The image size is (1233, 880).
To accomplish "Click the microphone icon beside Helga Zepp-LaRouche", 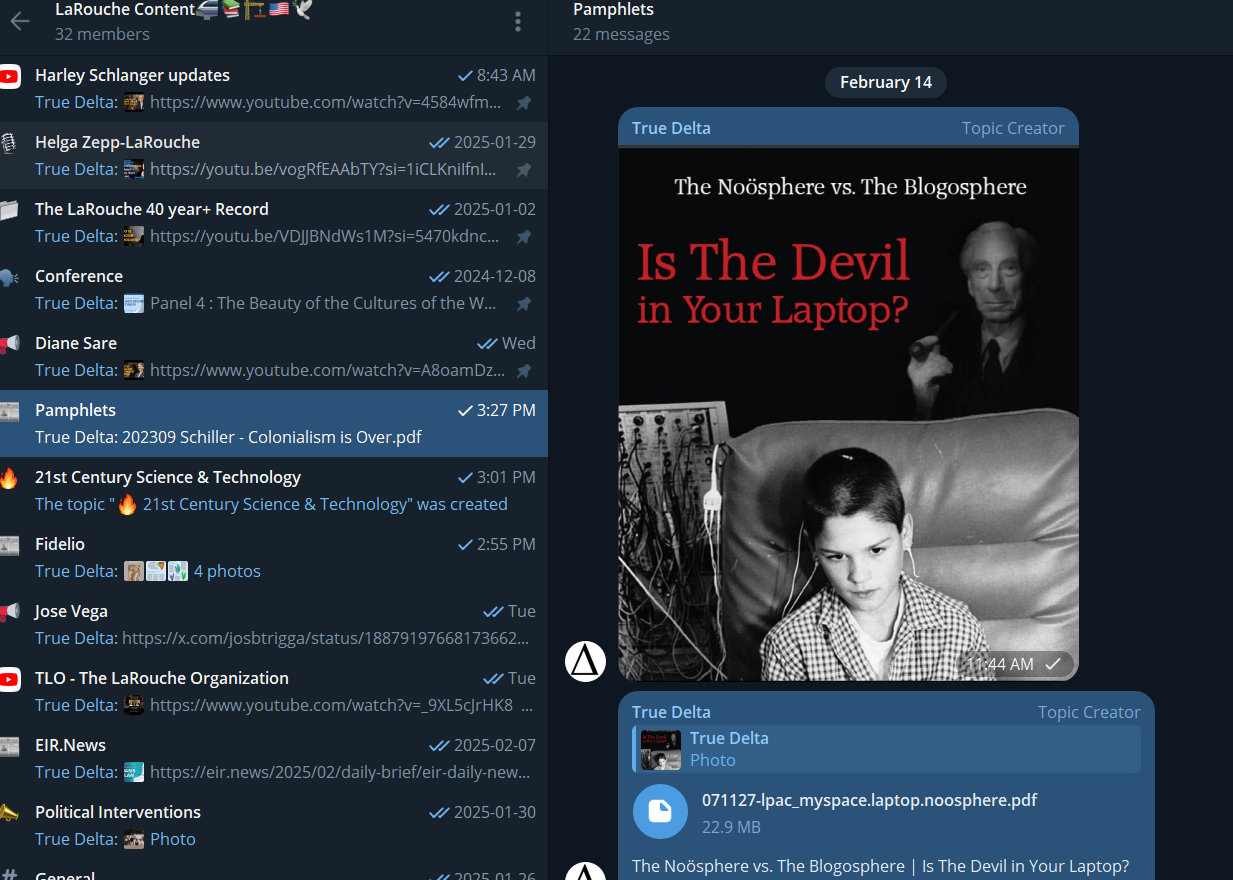I will [9, 143].
